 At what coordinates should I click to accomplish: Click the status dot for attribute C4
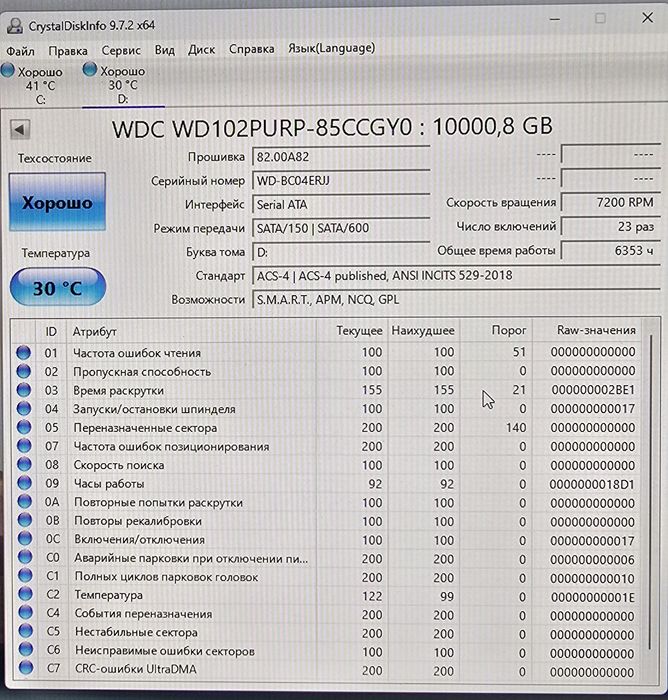tap(25, 612)
